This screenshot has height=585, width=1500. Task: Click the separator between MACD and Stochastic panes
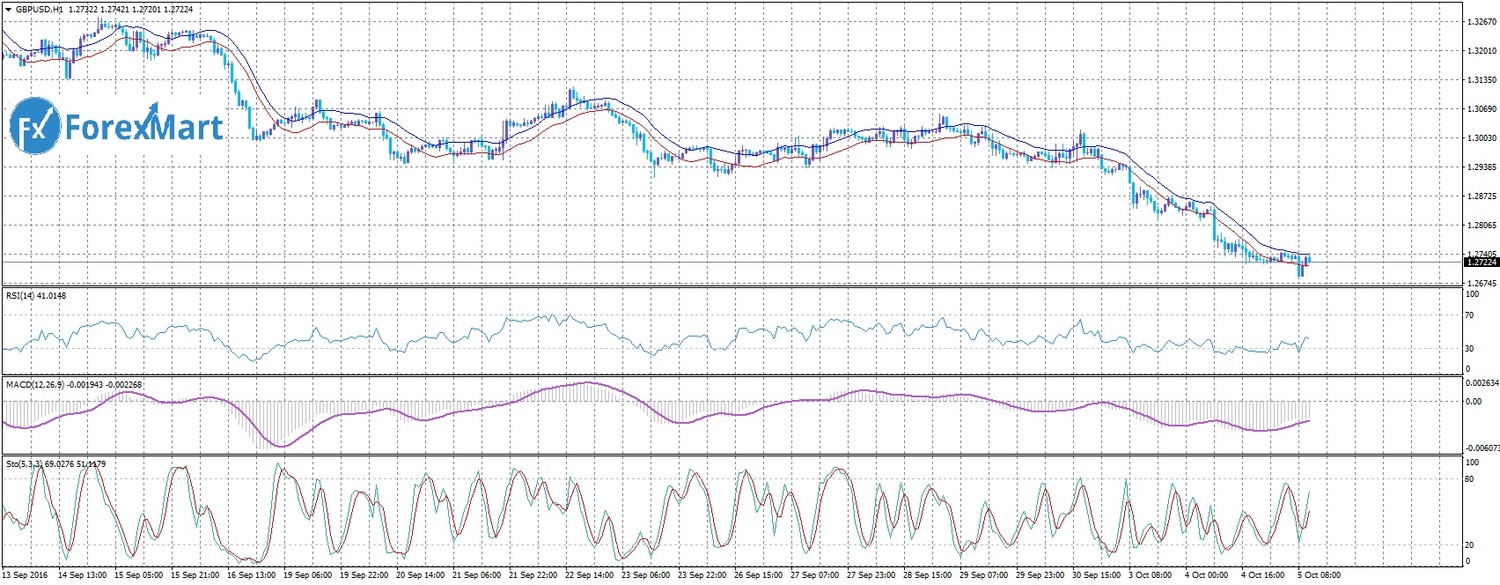[730, 455]
